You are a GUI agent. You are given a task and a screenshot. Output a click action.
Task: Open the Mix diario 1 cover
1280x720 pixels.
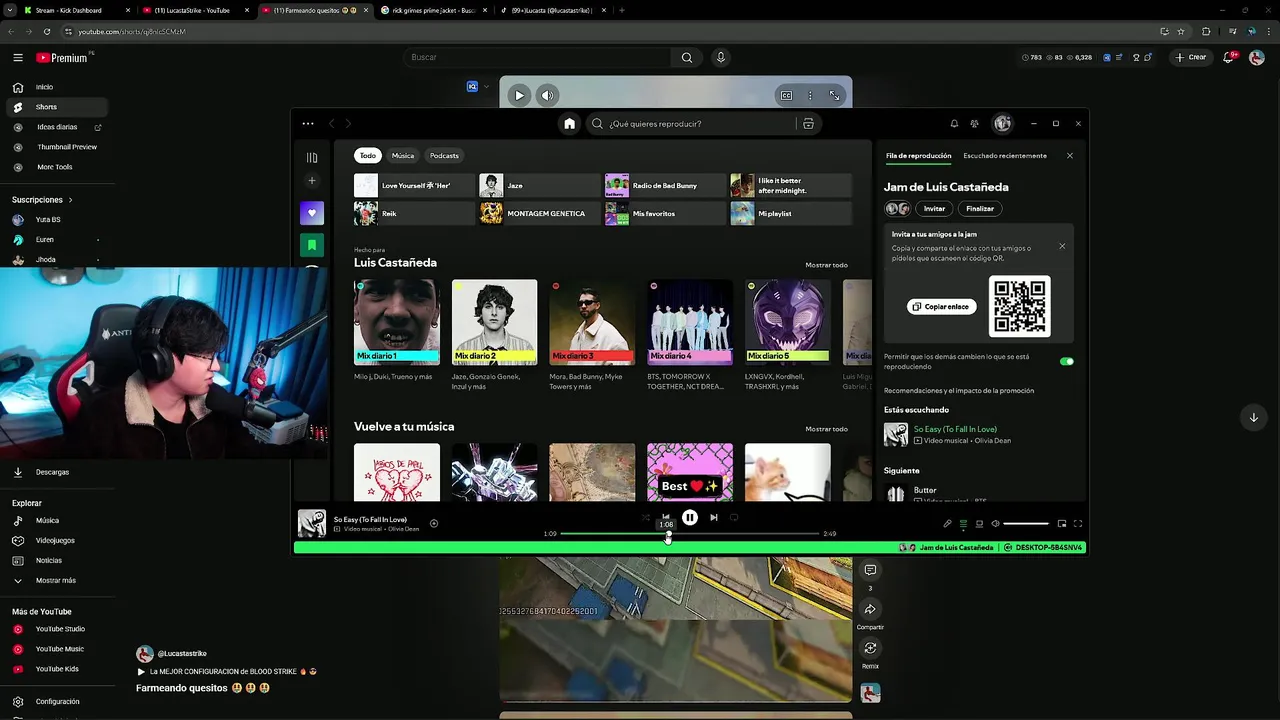click(x=397, y=322)
